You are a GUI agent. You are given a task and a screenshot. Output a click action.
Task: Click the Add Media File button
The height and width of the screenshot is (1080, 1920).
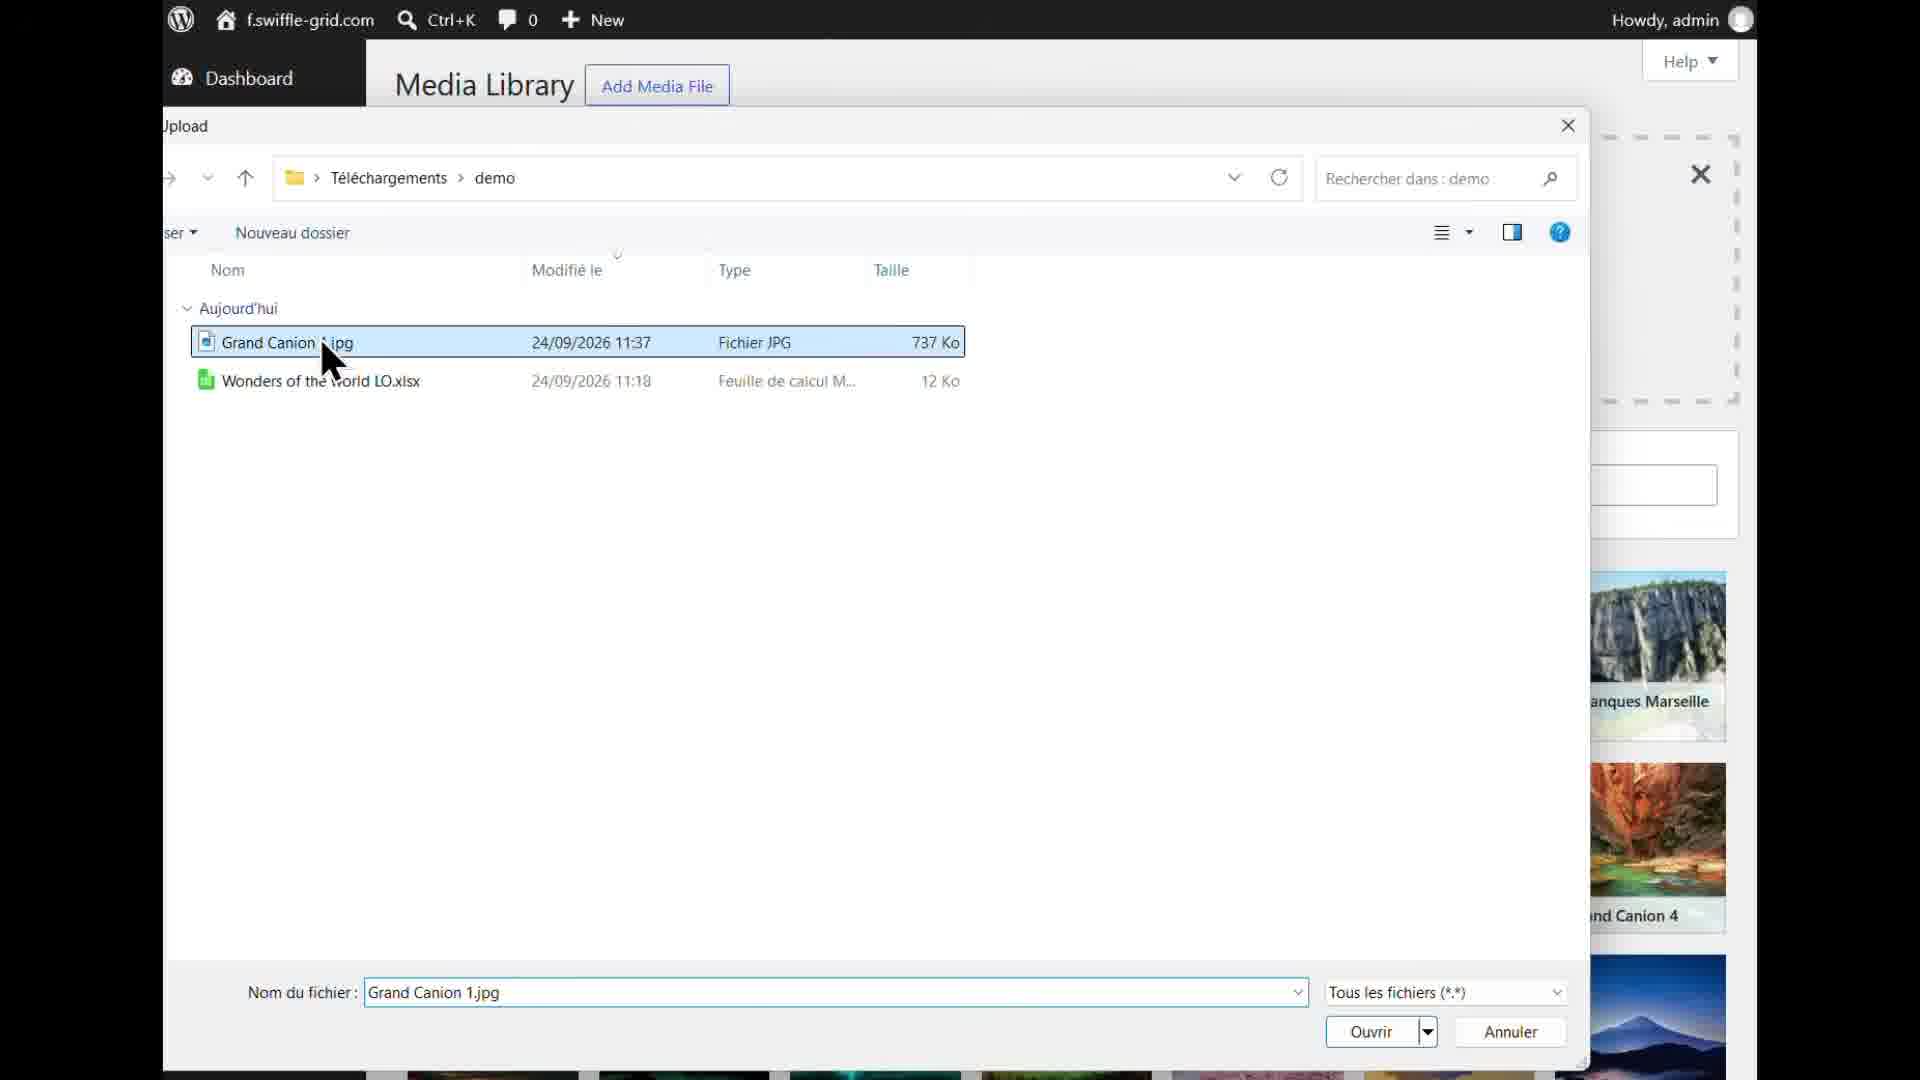coord(657,86)
